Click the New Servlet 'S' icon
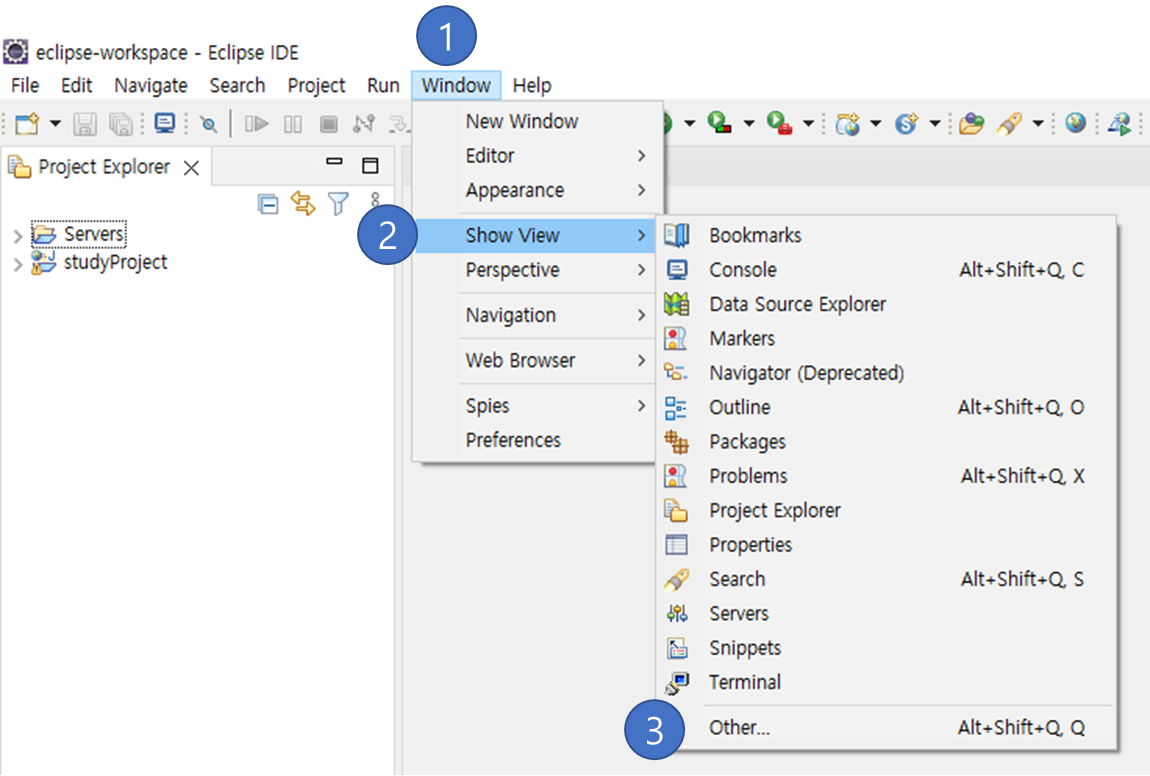Screen dimensions: 1150x776 click(x=907, y=123)
